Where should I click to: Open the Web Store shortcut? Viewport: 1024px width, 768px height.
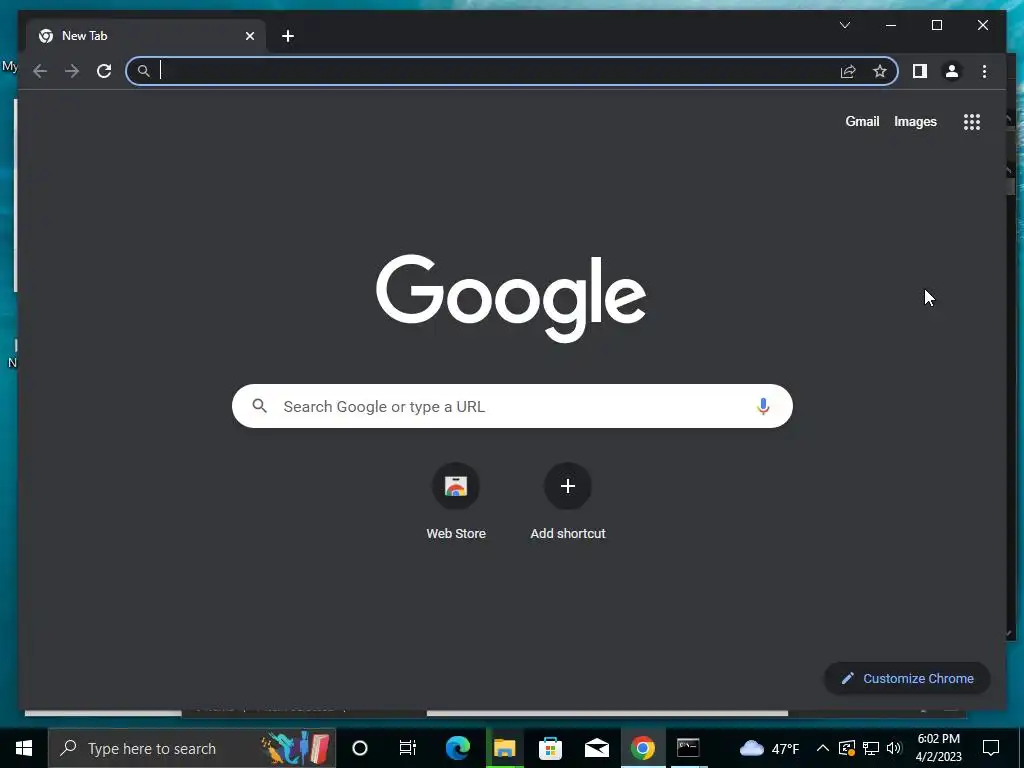(456, 501)
